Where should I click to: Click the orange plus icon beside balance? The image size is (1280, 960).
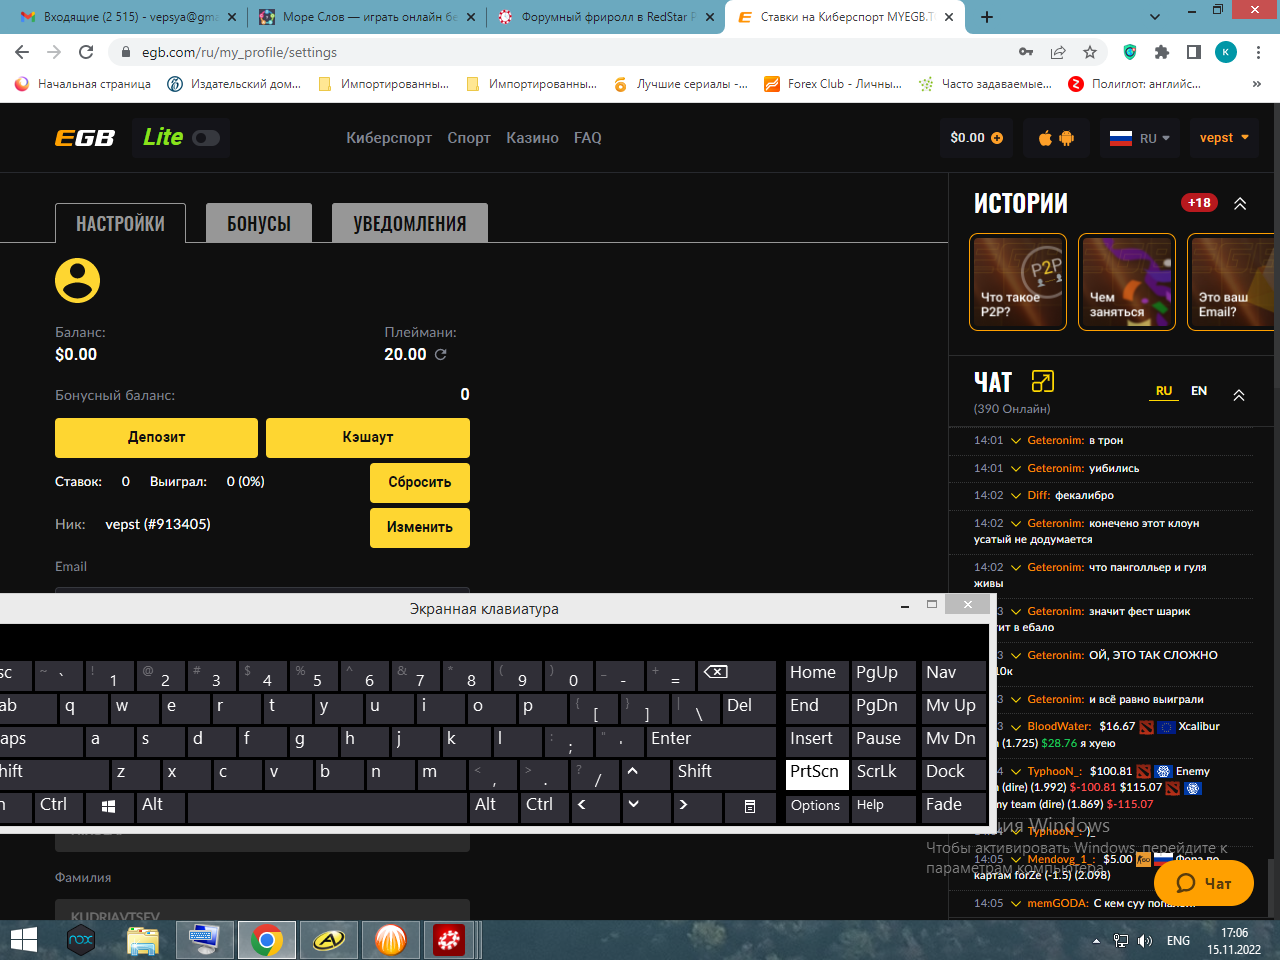[997, 138]
